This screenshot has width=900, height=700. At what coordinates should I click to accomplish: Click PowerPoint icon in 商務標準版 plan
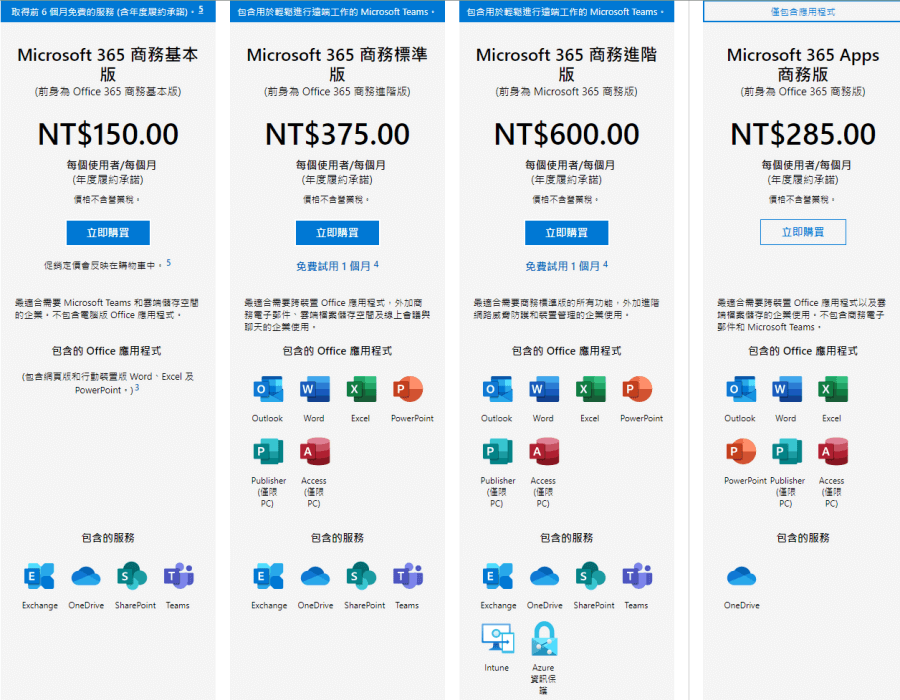[x=408, y=390]
